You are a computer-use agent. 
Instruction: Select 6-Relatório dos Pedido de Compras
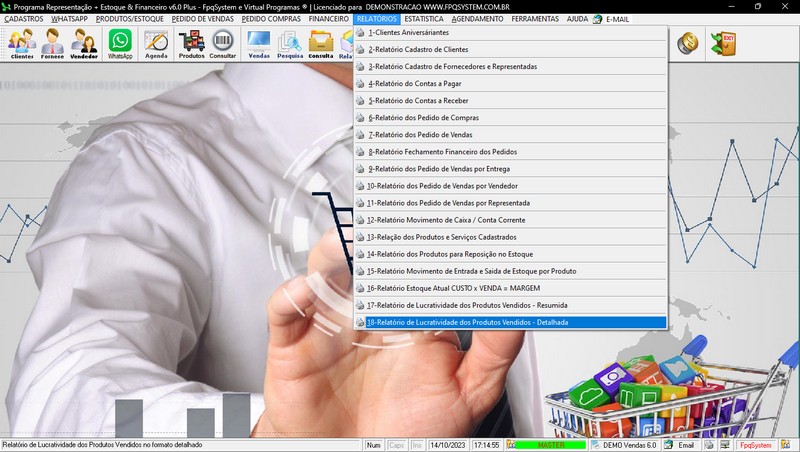click(510, 118)
